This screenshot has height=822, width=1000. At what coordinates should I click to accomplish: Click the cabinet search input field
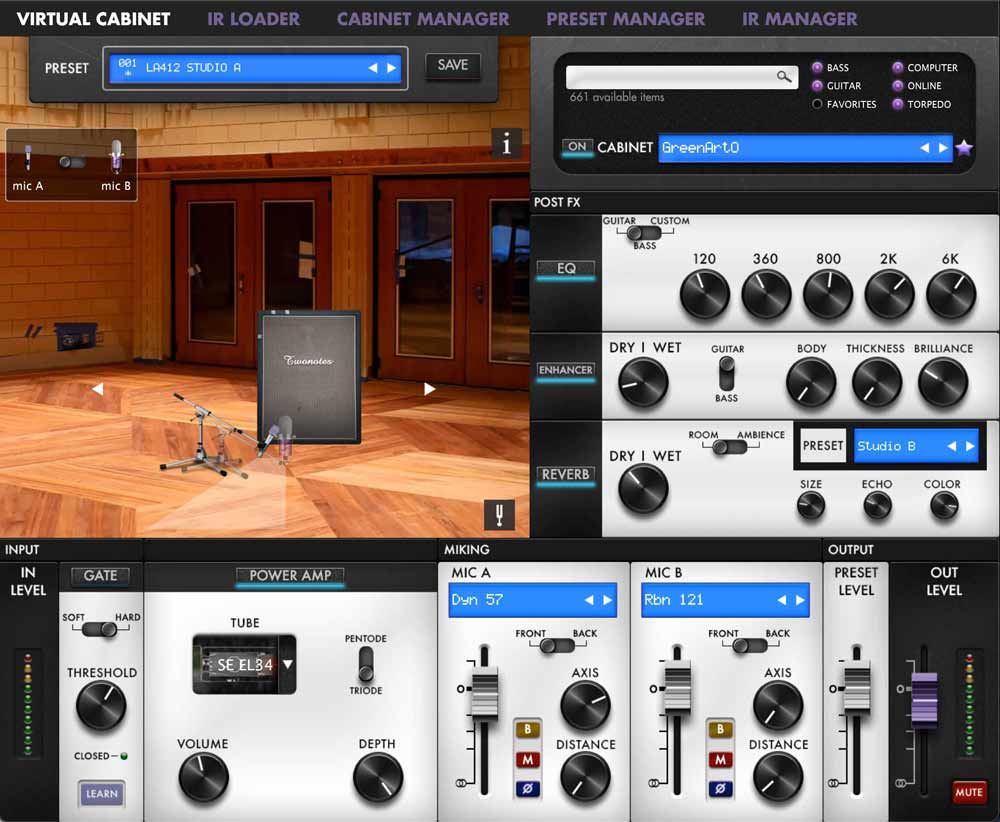point(682,77)
